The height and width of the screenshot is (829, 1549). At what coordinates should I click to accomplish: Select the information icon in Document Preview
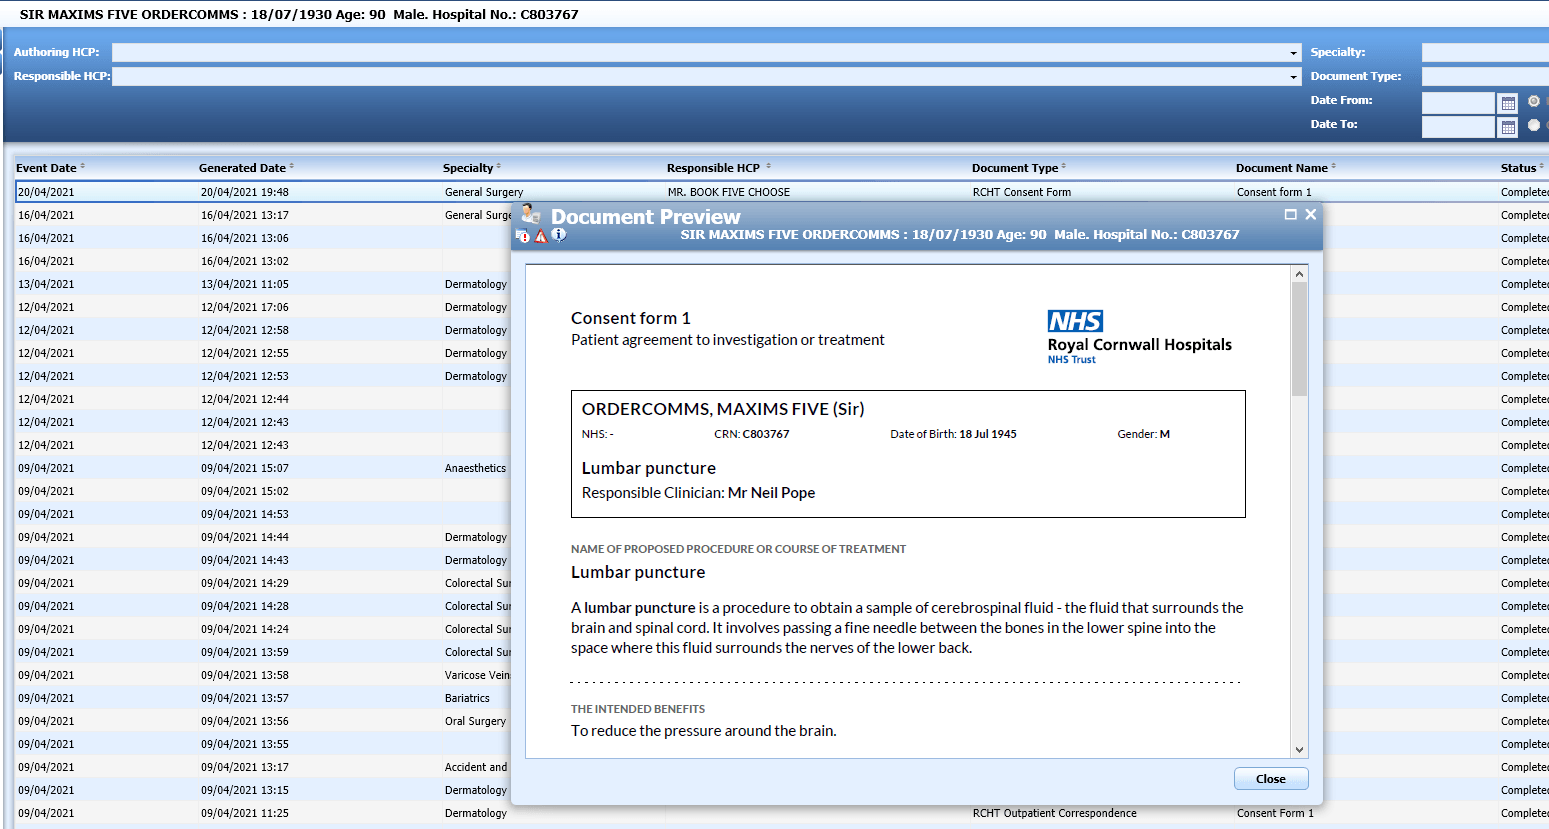pos(559,235)
